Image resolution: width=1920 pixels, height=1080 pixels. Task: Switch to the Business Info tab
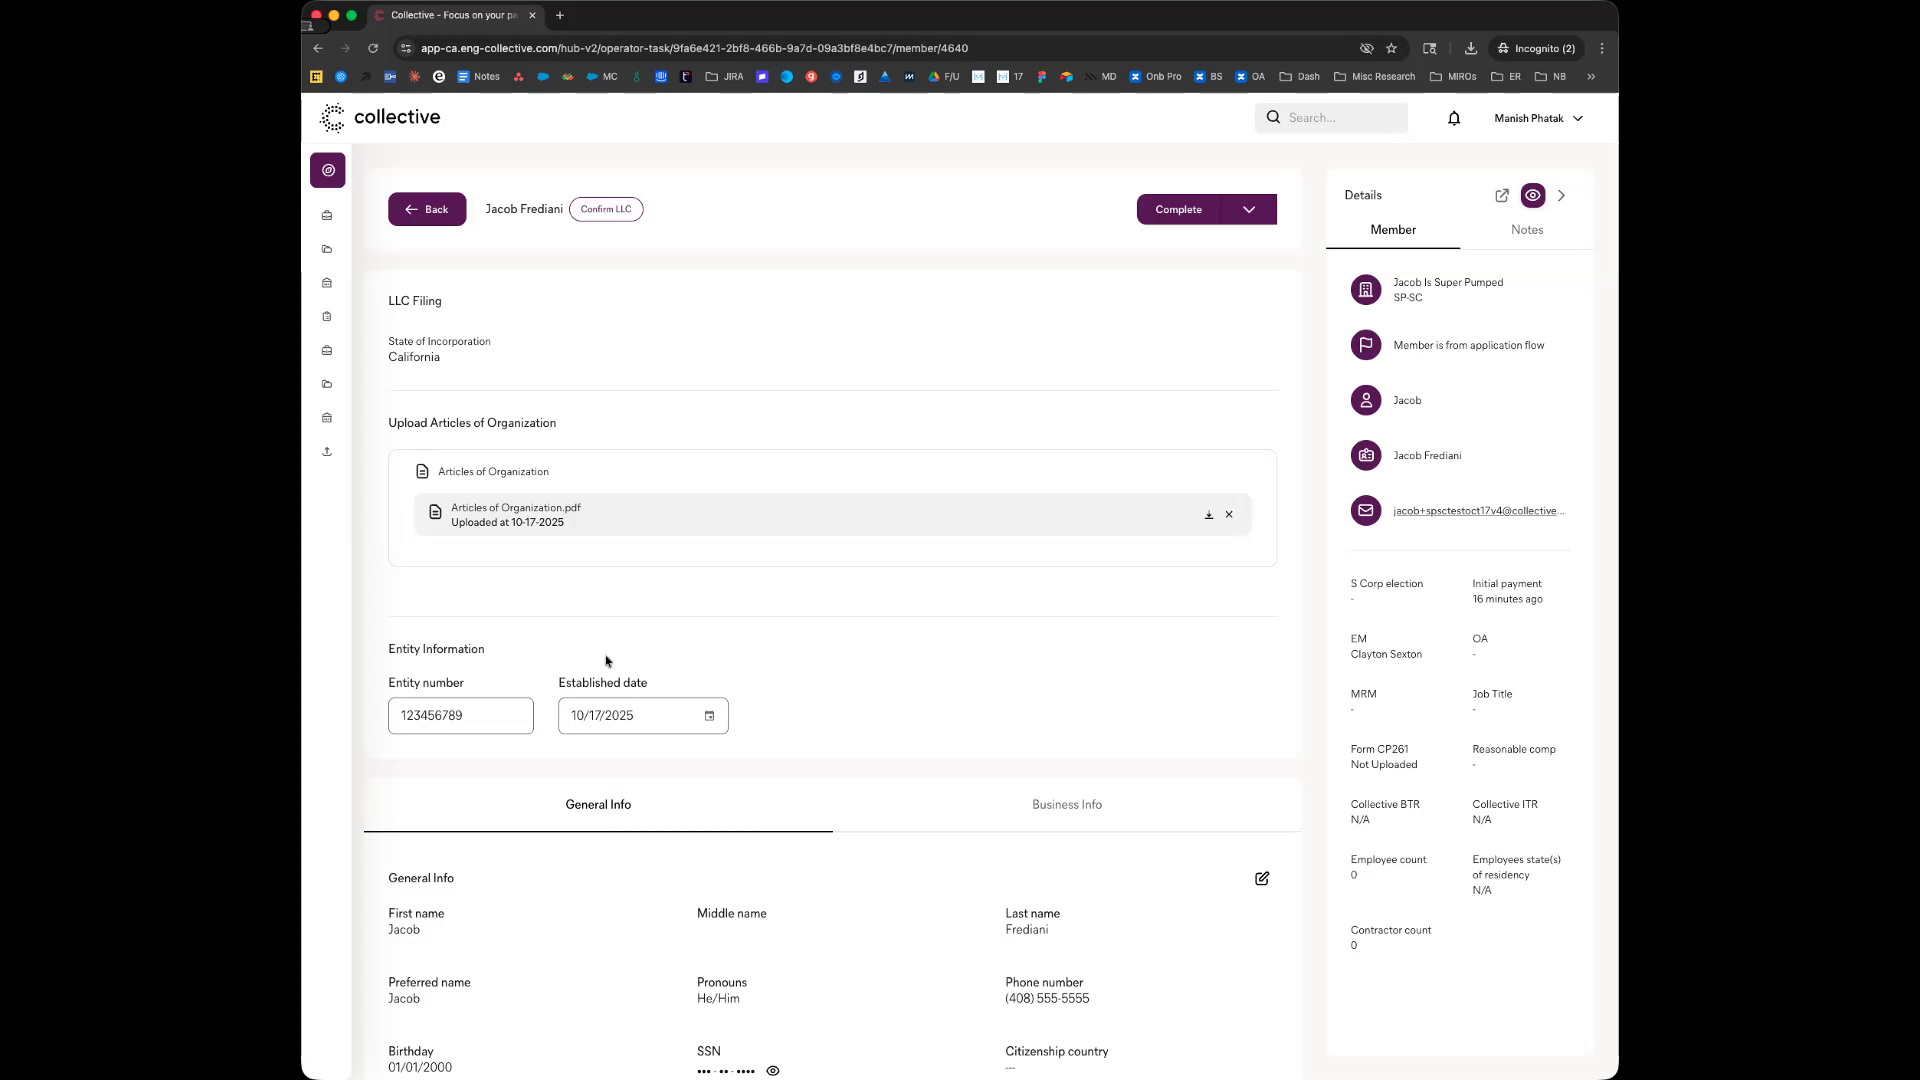click(x=1066, y=805)
